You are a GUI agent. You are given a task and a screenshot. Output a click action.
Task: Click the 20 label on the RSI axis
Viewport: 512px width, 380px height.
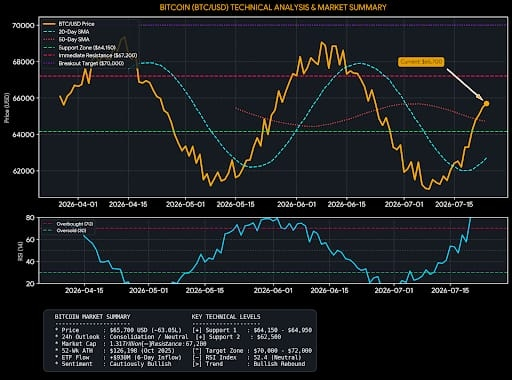[30, 284]
